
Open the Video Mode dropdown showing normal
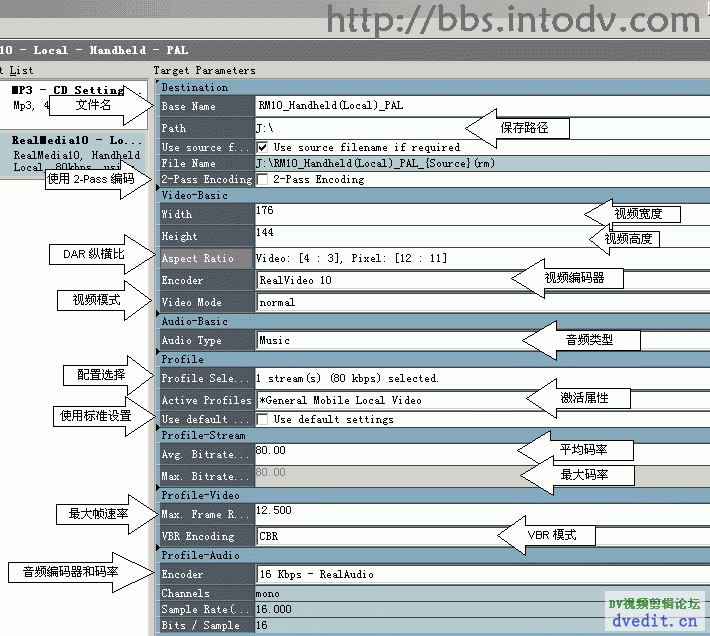(482, 302)
